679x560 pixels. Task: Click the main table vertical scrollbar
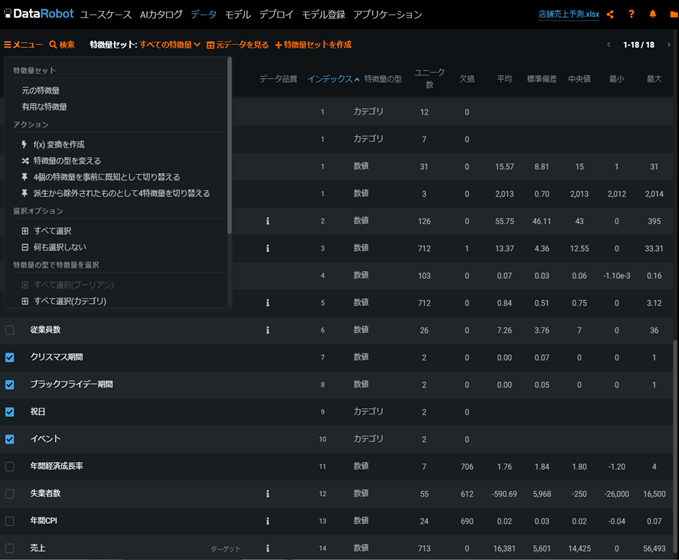point(675,448)
